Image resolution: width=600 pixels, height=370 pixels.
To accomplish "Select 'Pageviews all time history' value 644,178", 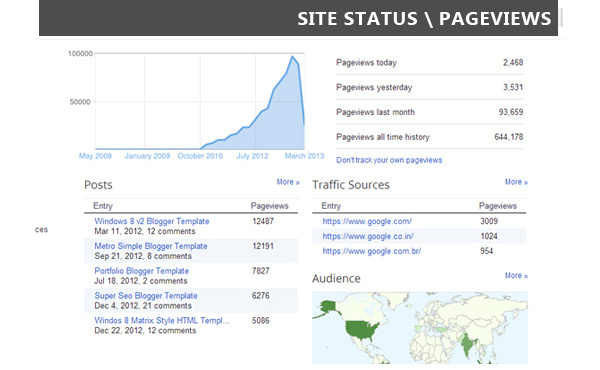I will [509, 137].
